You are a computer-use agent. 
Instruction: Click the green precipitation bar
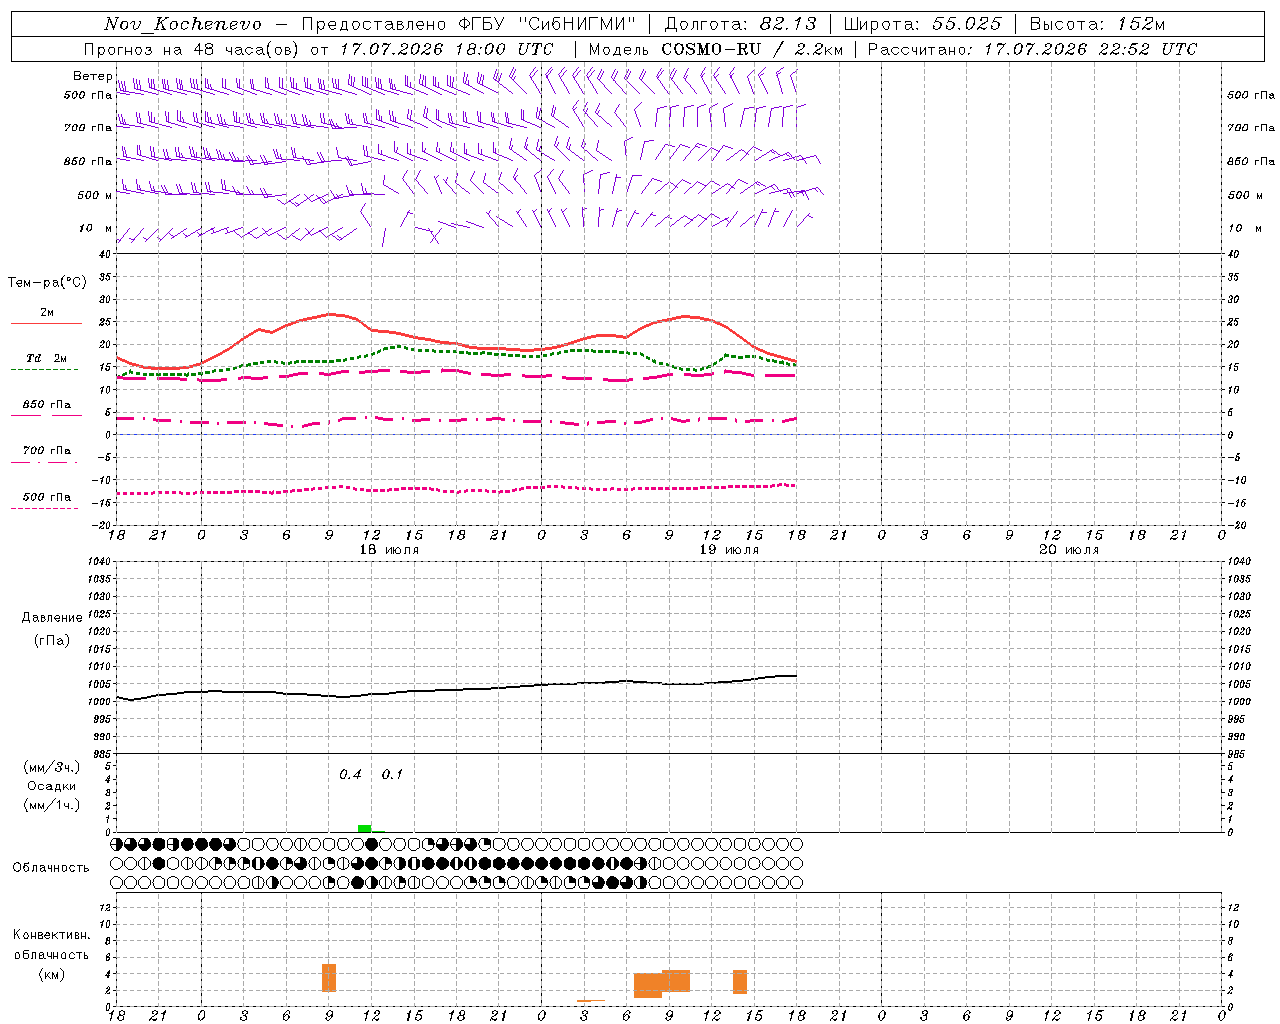point(365,828)
